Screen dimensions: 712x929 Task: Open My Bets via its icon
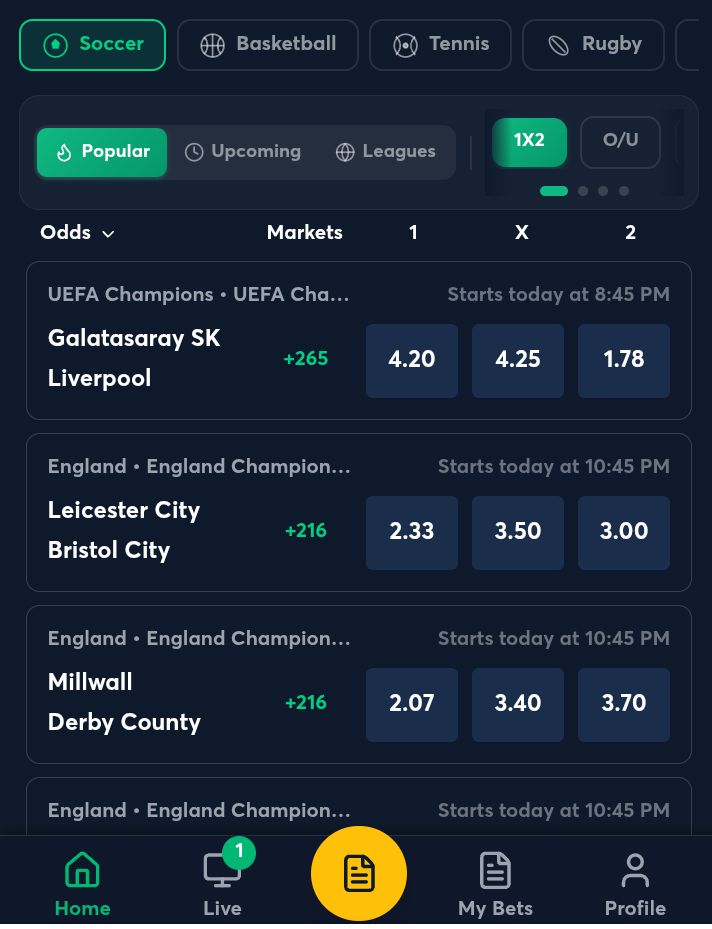[x=495, y=870]
